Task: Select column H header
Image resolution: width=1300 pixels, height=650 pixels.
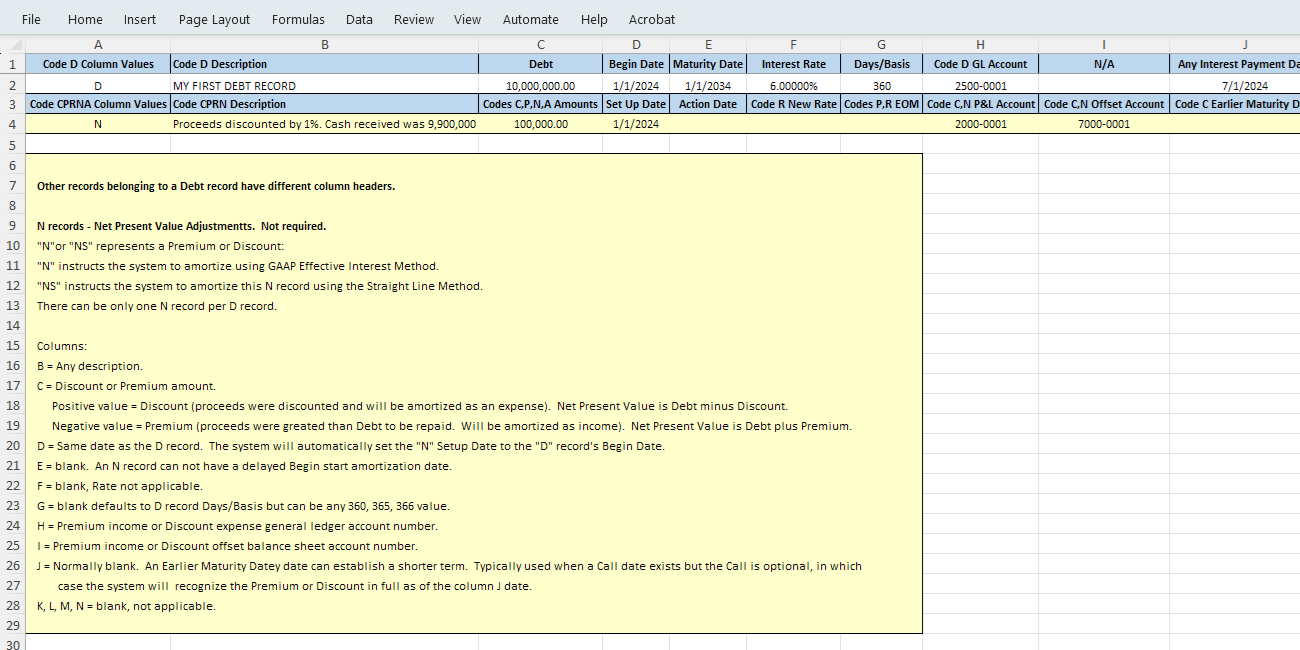Action: tap(980, 44)
